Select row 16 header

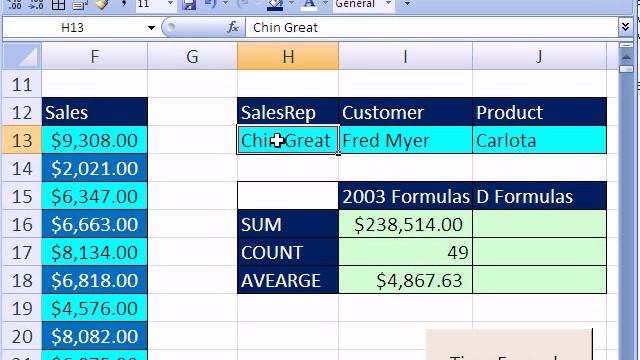click(x=22, y=224)
